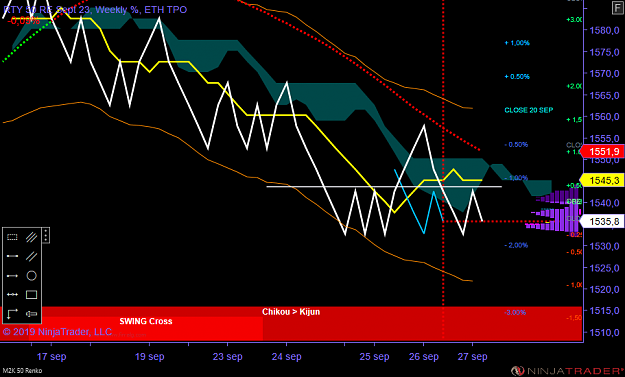Select the ruler measure tool

coord(31,314)
